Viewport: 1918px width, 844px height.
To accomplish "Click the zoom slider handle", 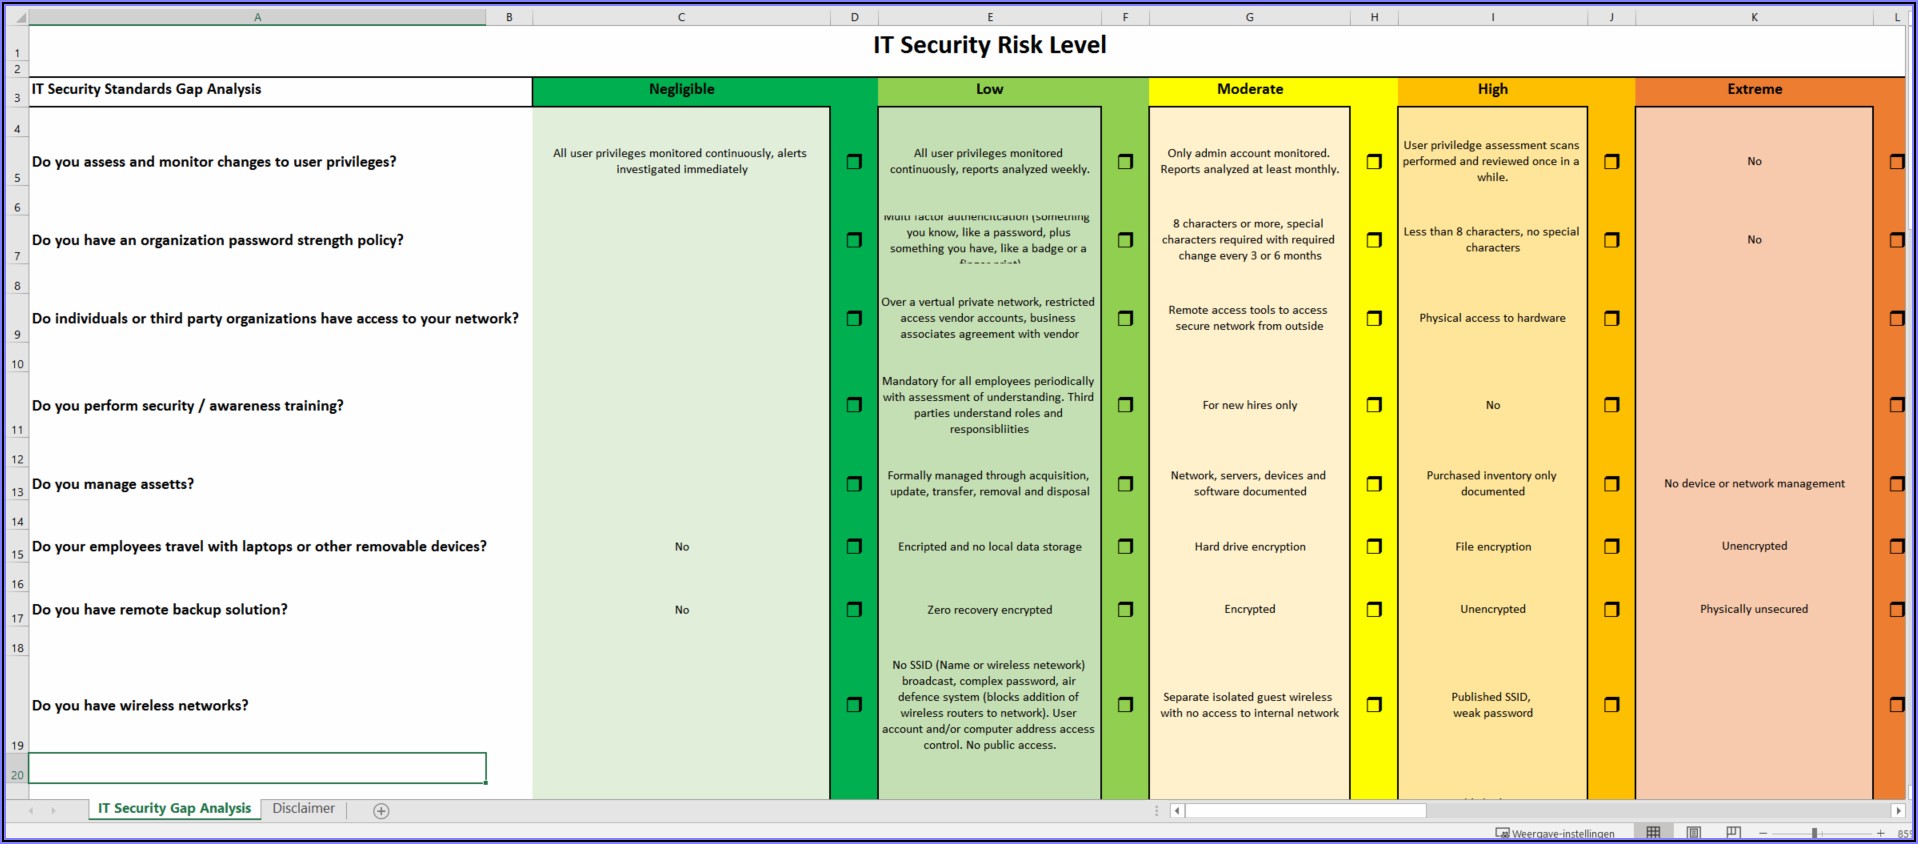I will (x=1814, y=833).
